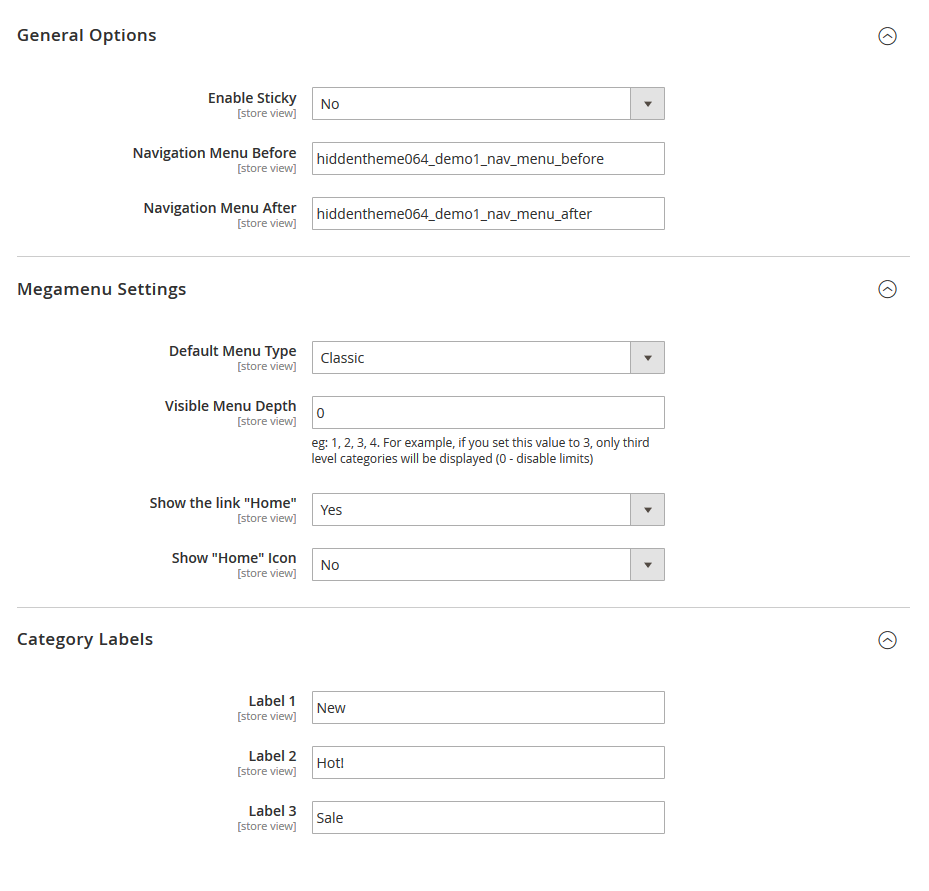This screenshot has height=891, width=929.
Task: Click the Navigation Menu Before input field
Action: point(488,158)
